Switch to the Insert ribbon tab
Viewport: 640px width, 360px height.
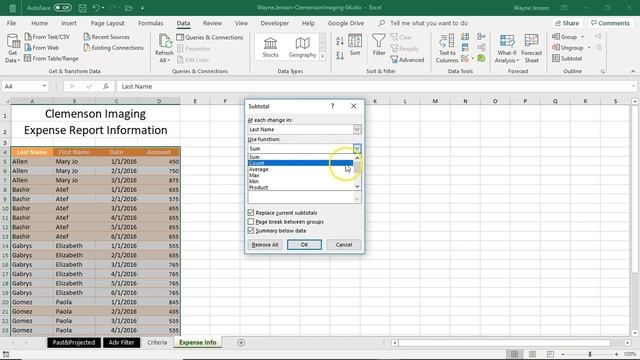[x=69, y=23]
